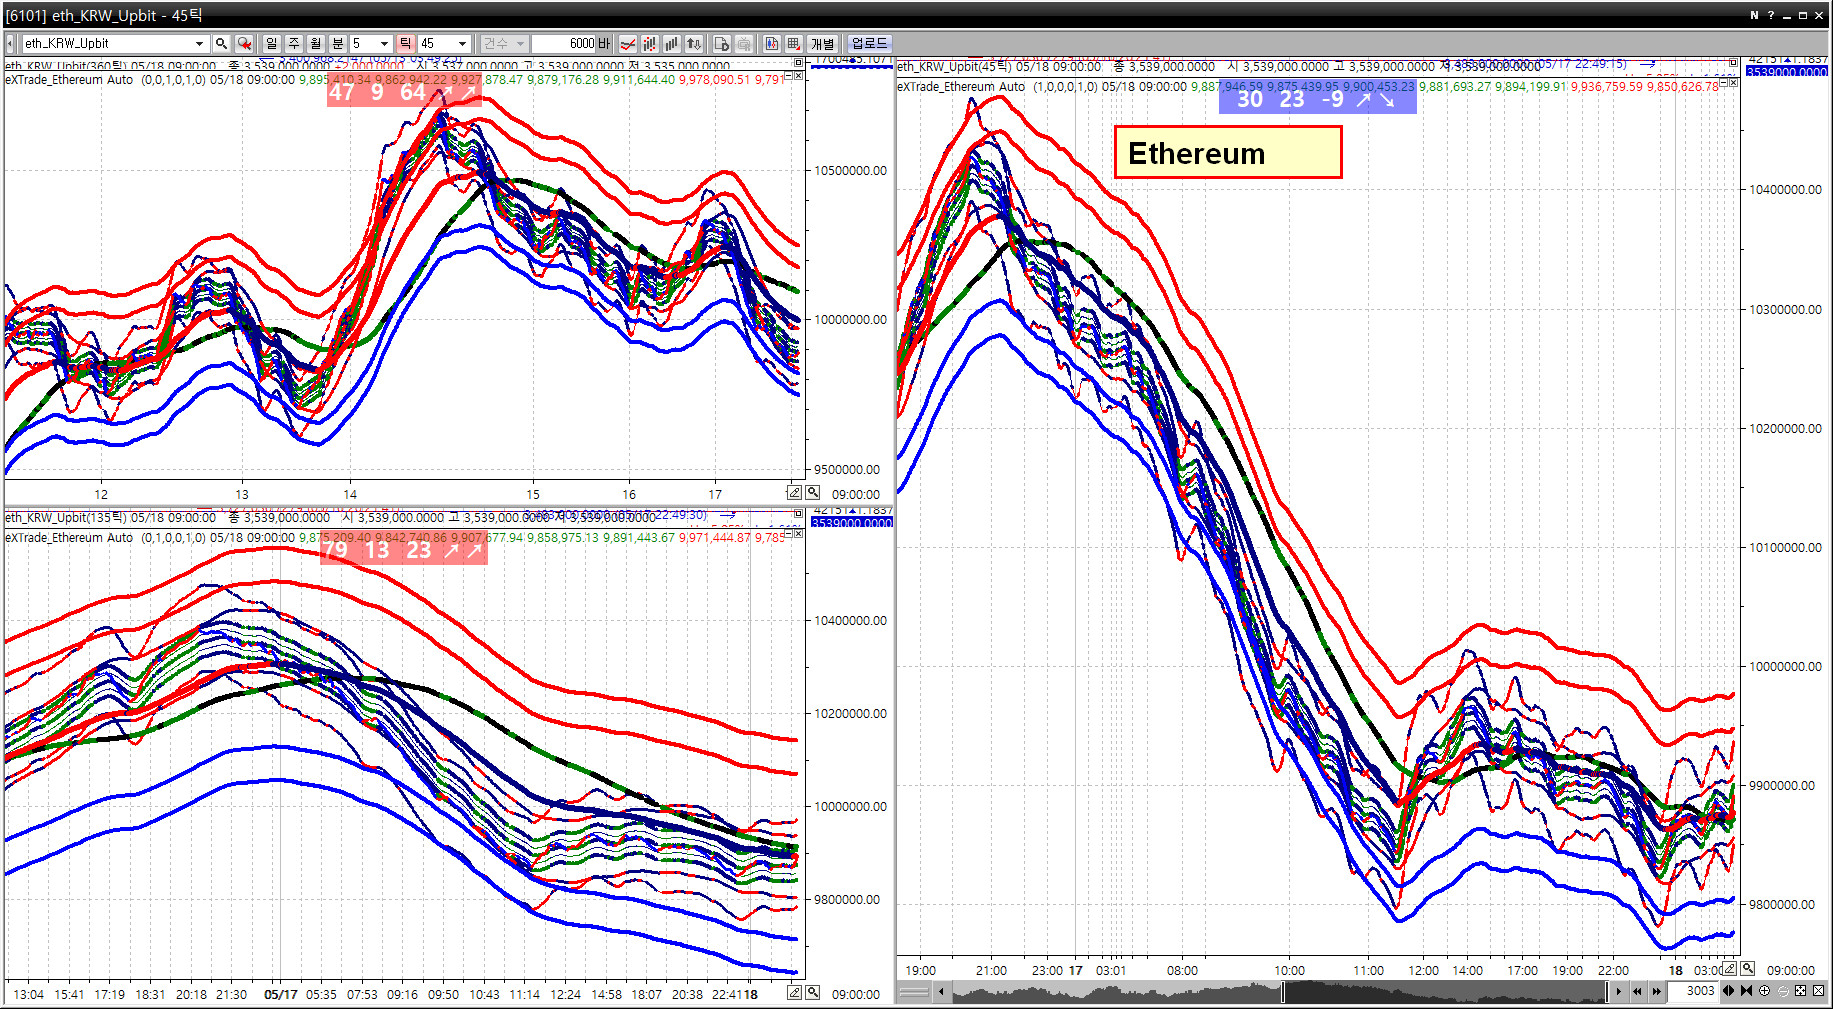Click the N icon in the title bar
The height and width of the screenshot is (1009, 1833).
coord(1754,15)
